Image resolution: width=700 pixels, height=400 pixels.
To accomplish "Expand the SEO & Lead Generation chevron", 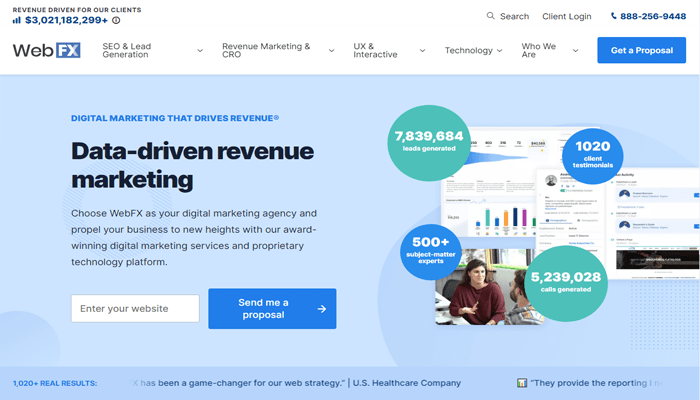I will tap(200, 50).
